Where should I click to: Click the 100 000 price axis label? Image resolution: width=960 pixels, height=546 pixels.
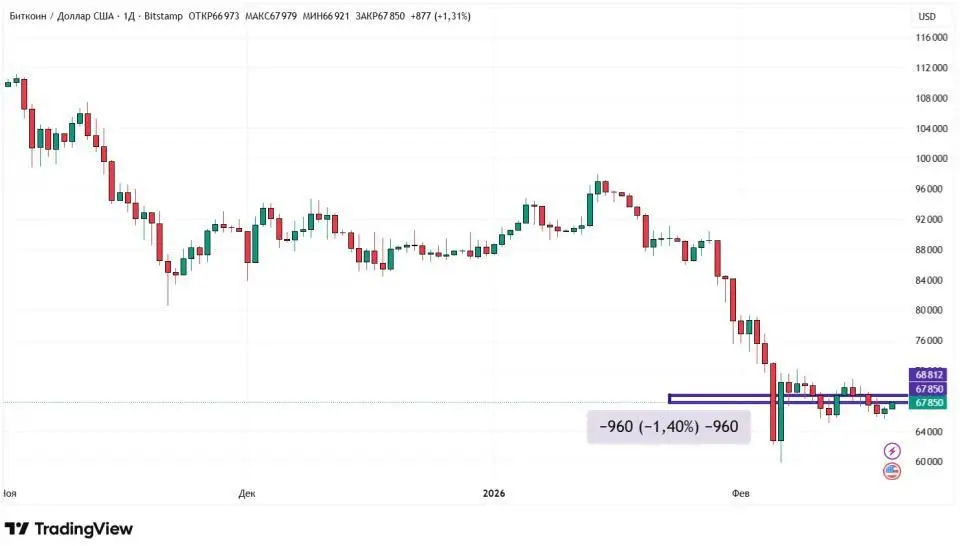click(x=931, y=159)
